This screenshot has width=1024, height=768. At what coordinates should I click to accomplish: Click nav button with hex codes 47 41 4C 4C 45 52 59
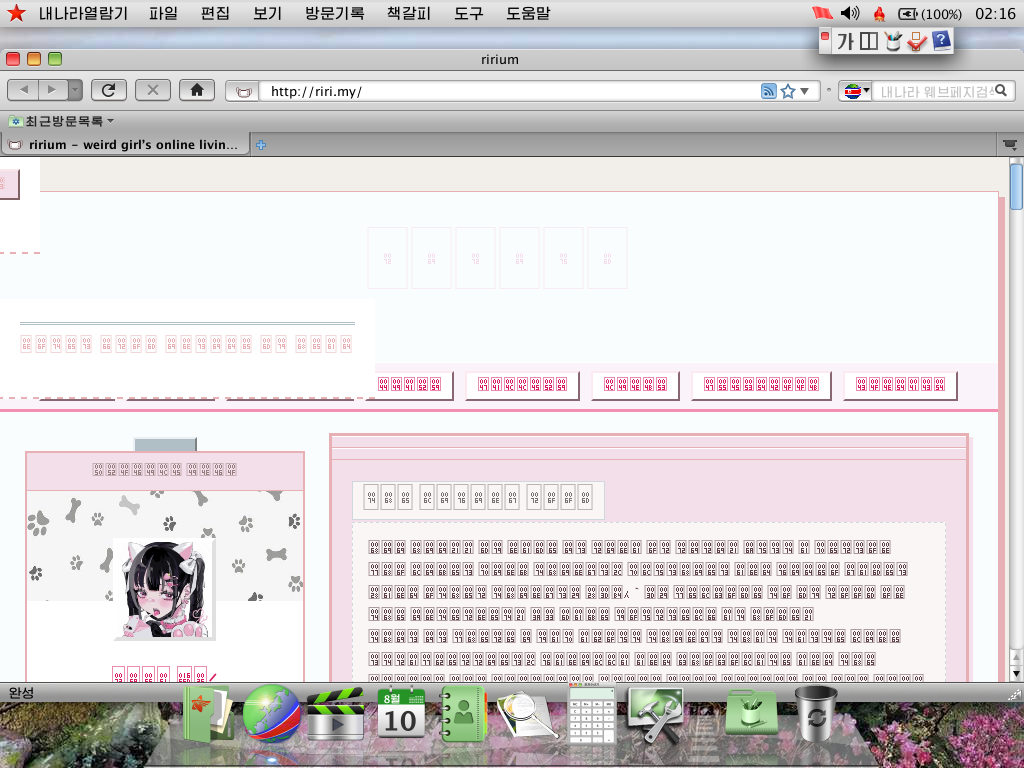[x=522, y=385]
